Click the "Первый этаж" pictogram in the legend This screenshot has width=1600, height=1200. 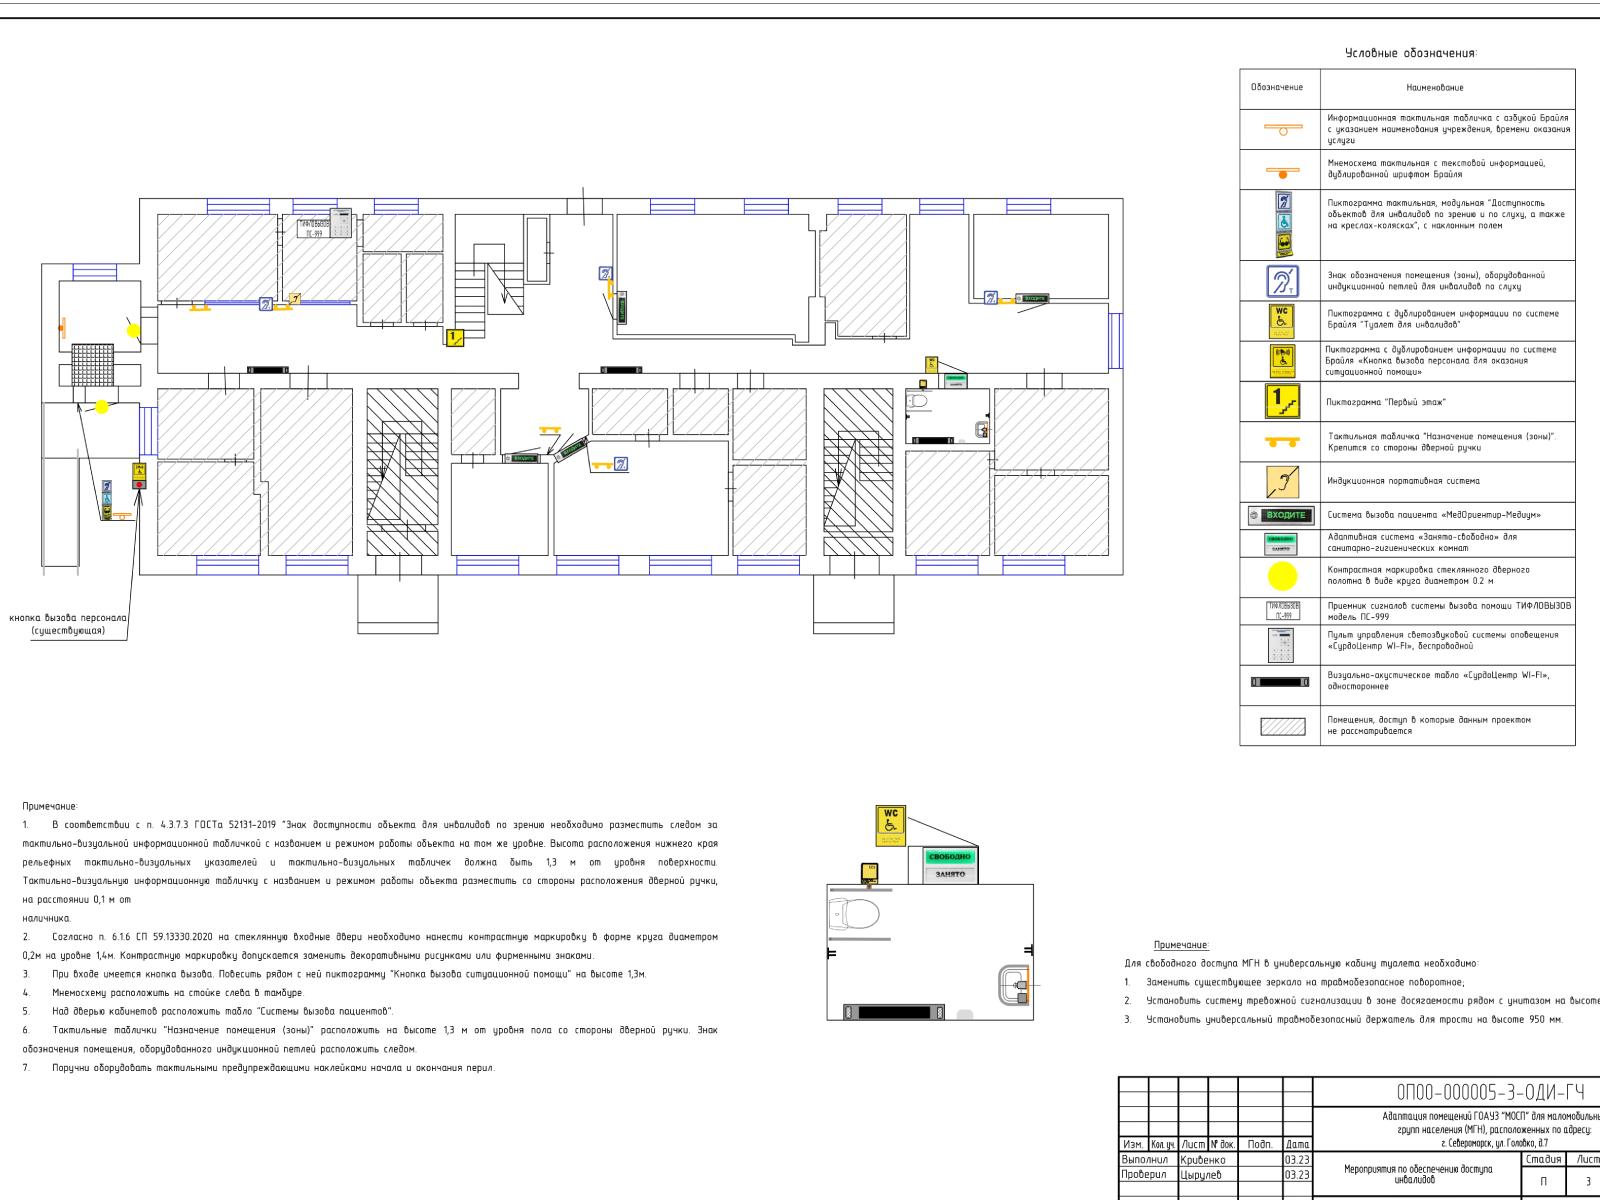1281,402
